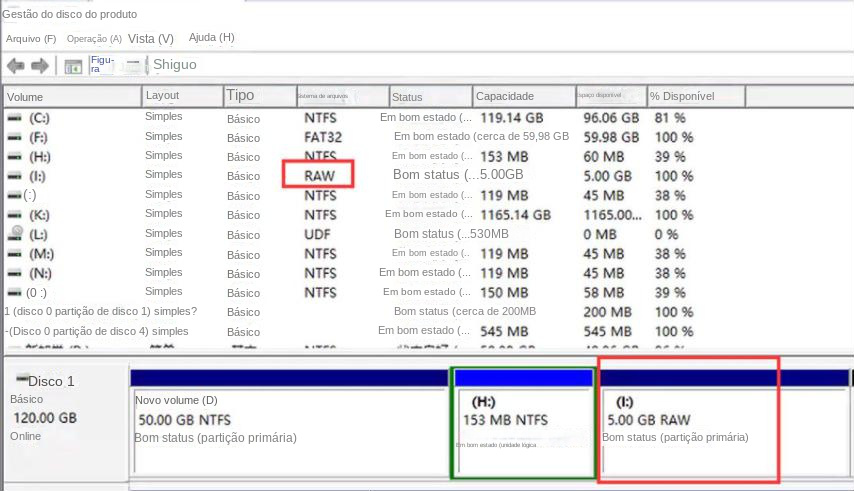Image resolution: width=854 pixels, height=491 pixels.
Task: Click the % Disponível column header
Action: point(682,97)
